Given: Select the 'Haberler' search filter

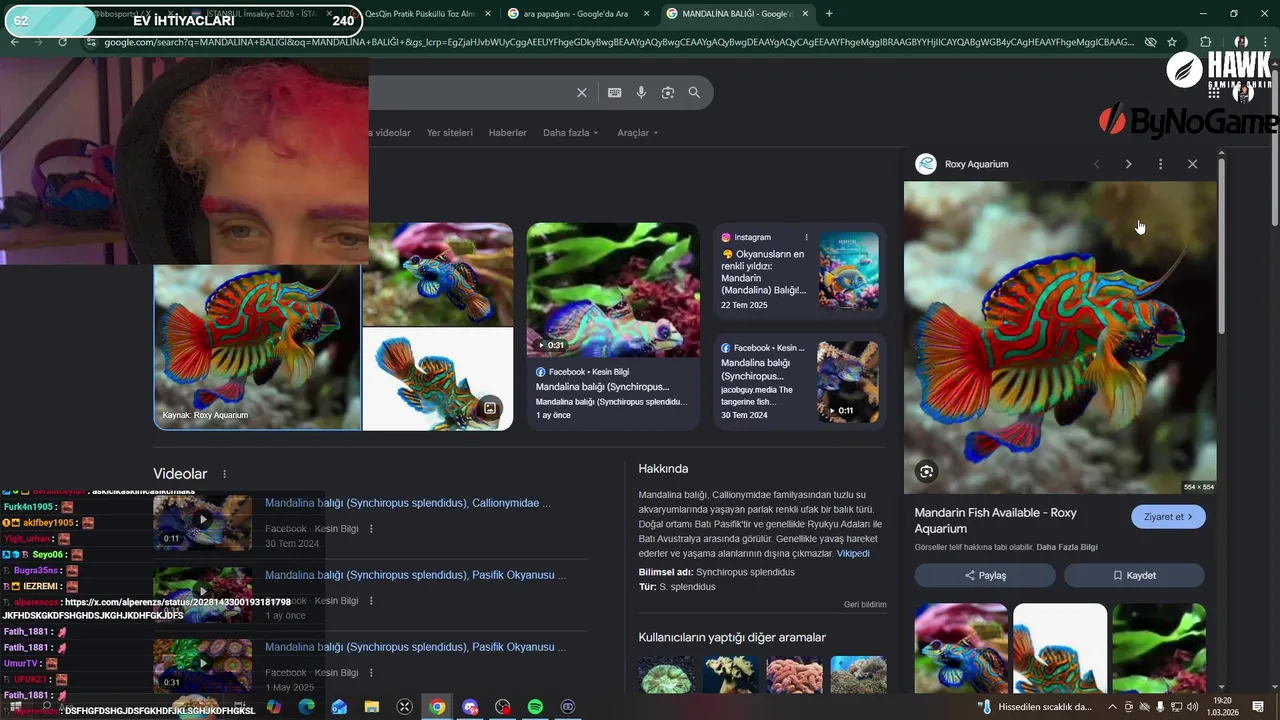Looking at the screenshot, I should [x=508, y=133].
